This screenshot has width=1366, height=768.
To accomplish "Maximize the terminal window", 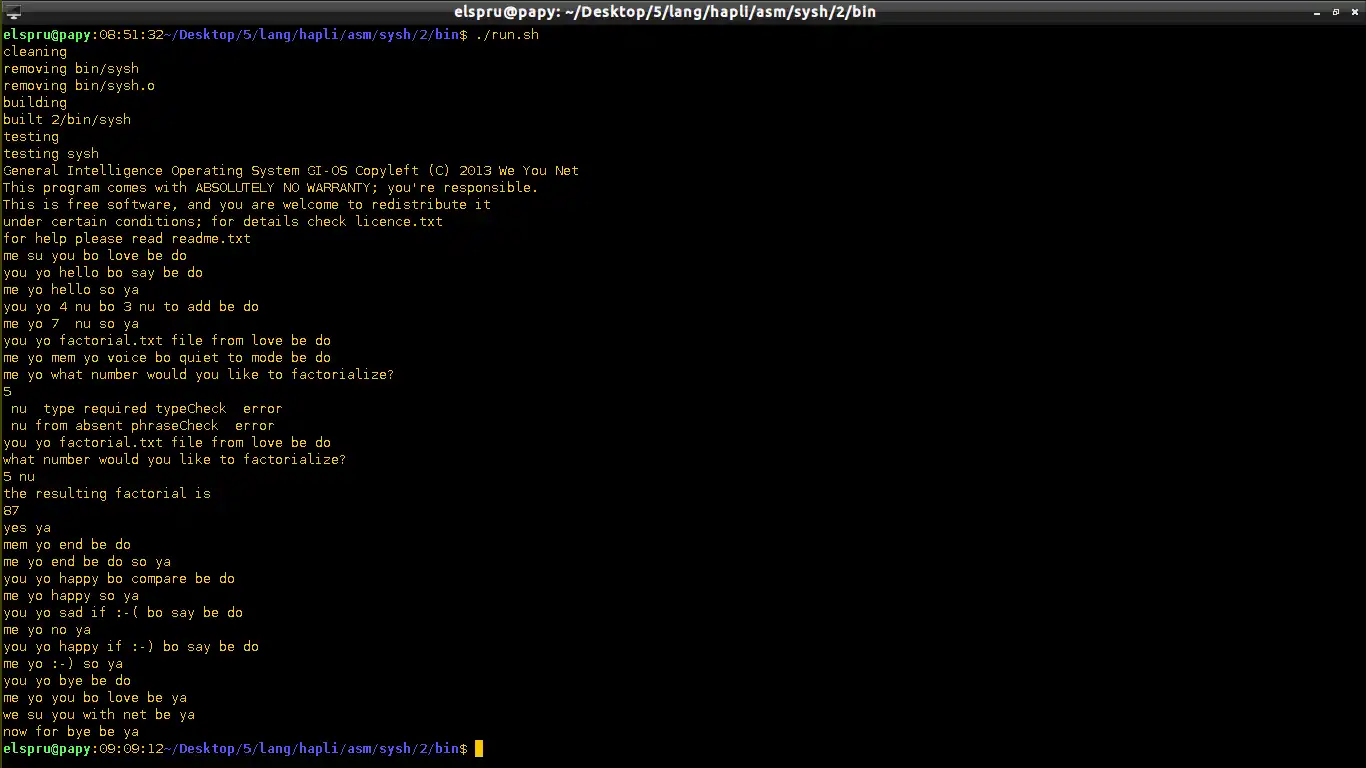I will (x=1336, y=12).
